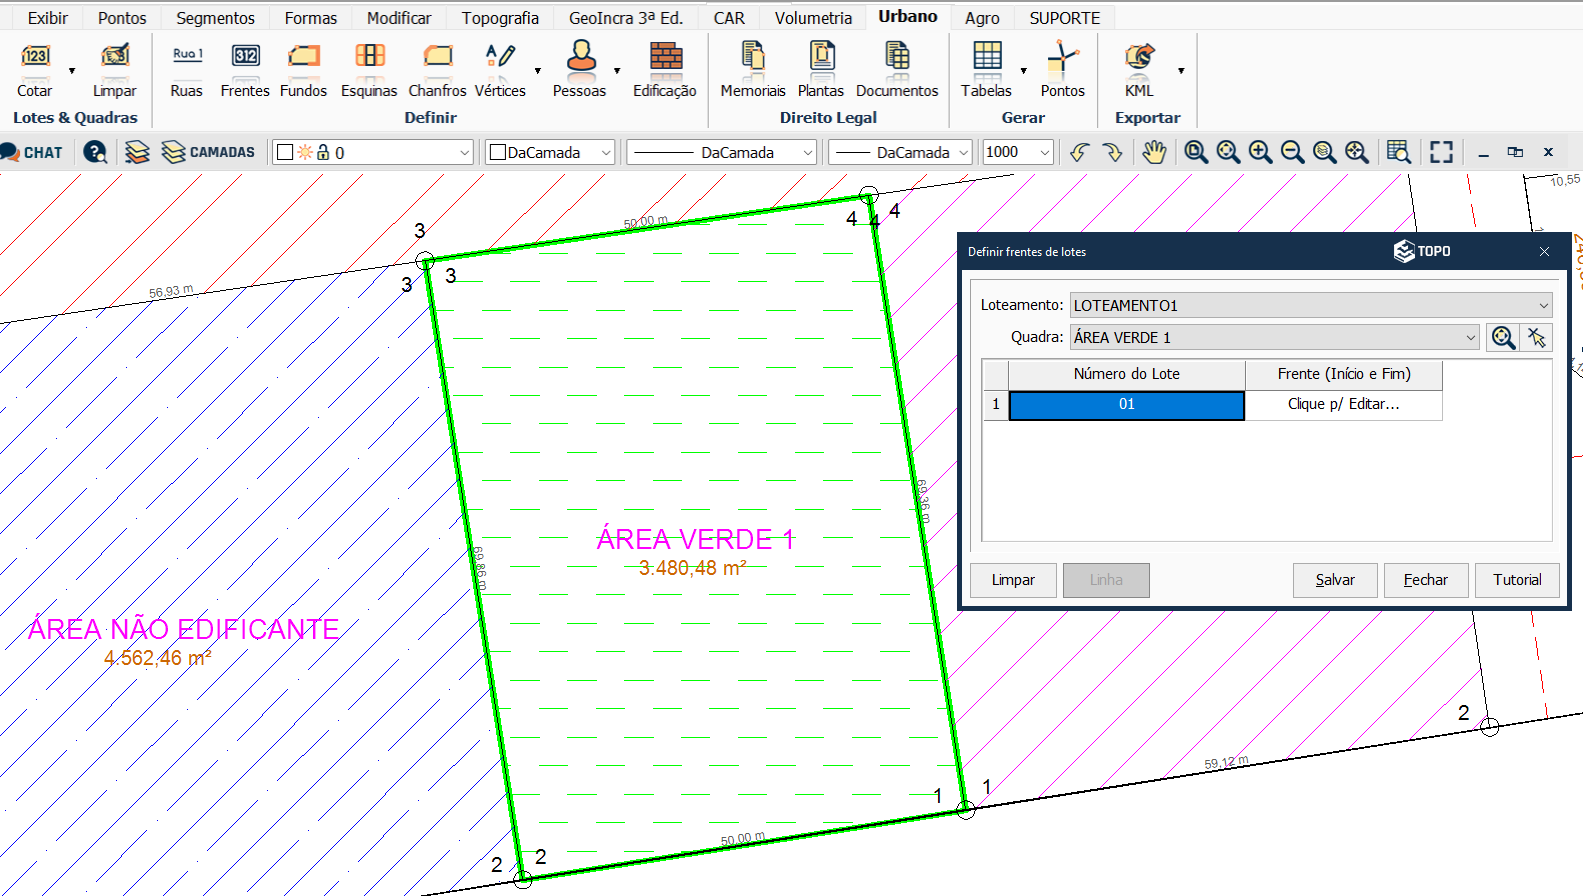1583x896 pixels.
Task: Toggle the layer freeze sun icon
Action: (305, 152)
